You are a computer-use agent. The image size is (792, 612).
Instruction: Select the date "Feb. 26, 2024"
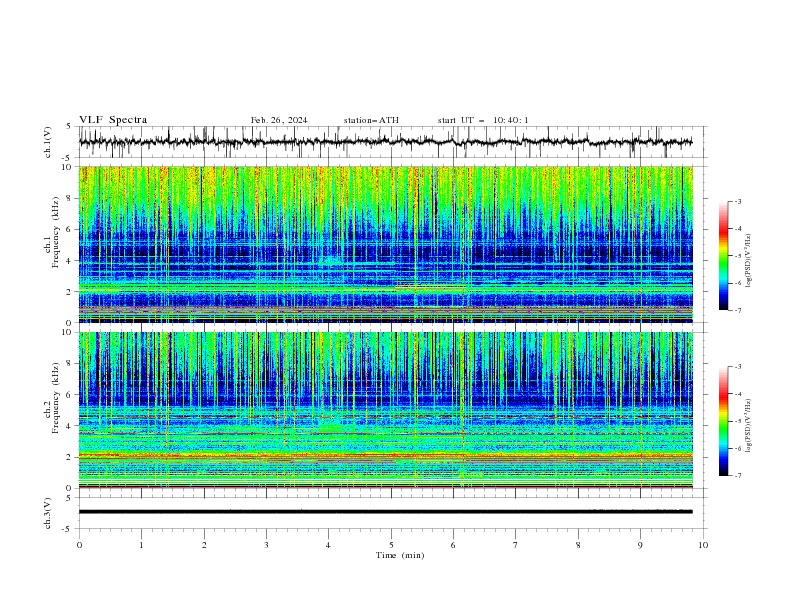[x=279, y=120]
